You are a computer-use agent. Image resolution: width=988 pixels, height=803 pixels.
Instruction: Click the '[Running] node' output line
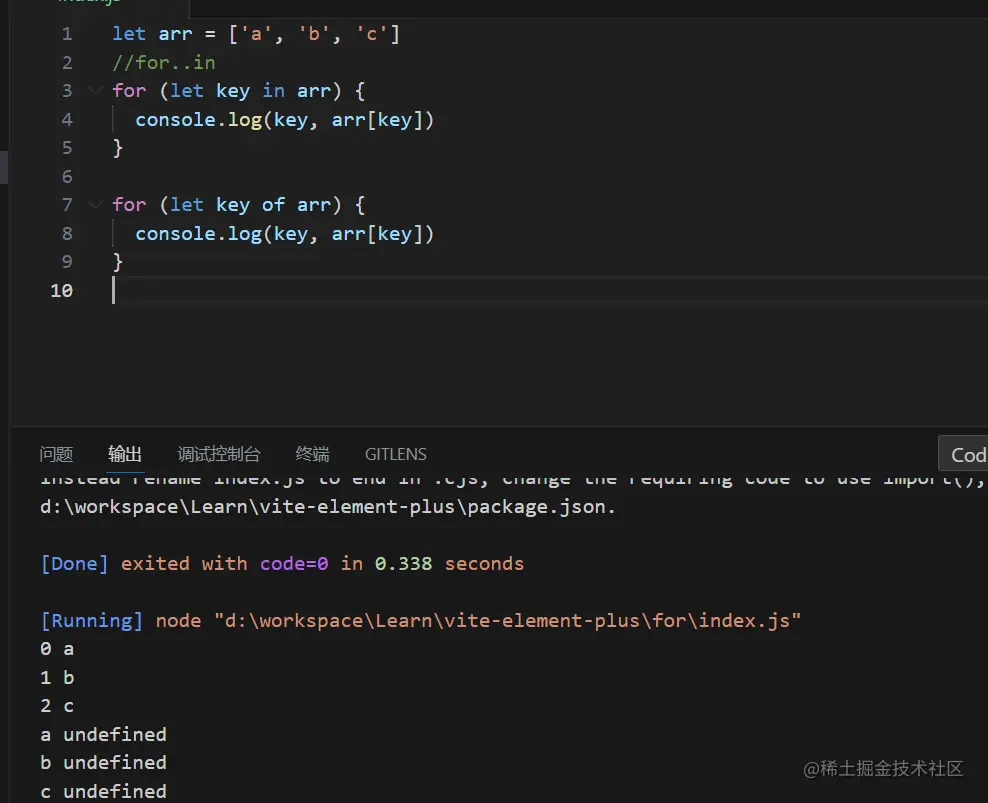420,621
